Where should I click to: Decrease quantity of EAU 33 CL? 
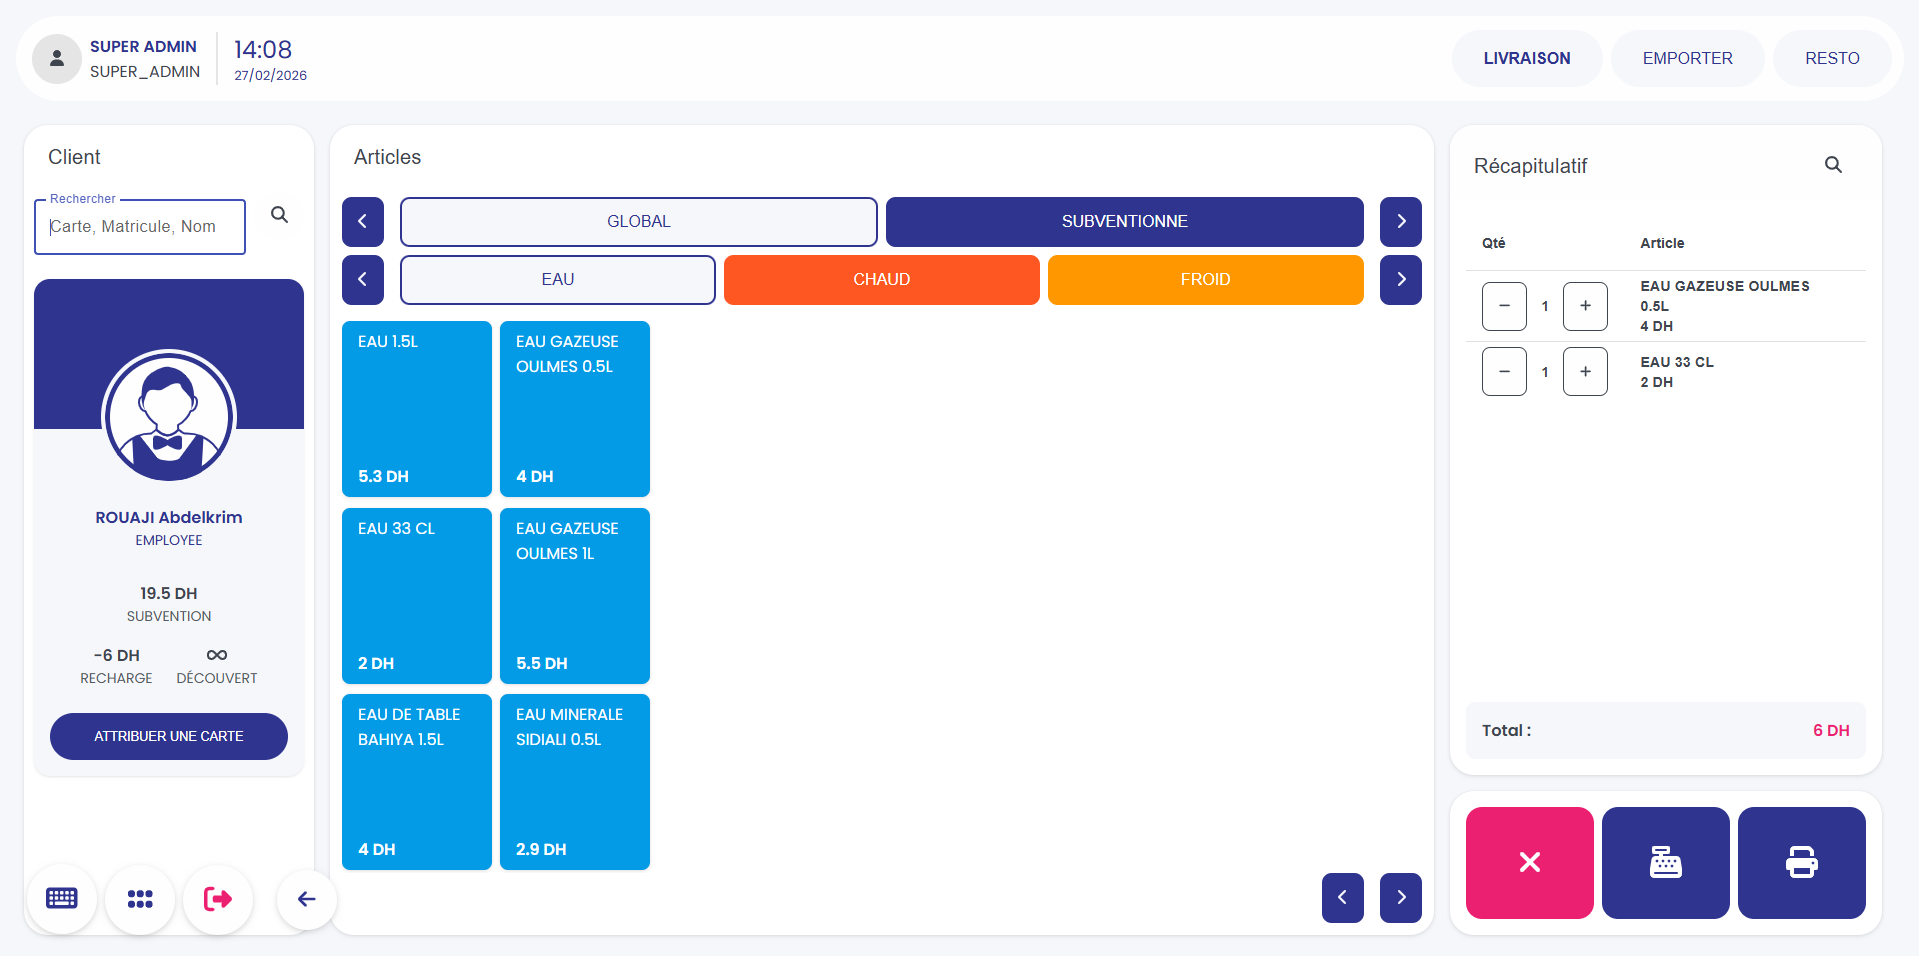point(1504,372)
